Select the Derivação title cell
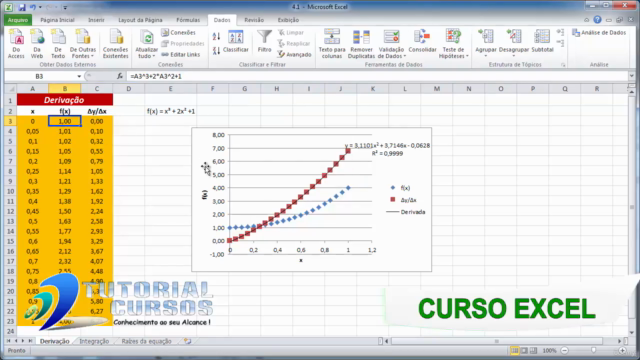Image resolution: width=640 pixels, height=360 pixels. coord(64,100)
